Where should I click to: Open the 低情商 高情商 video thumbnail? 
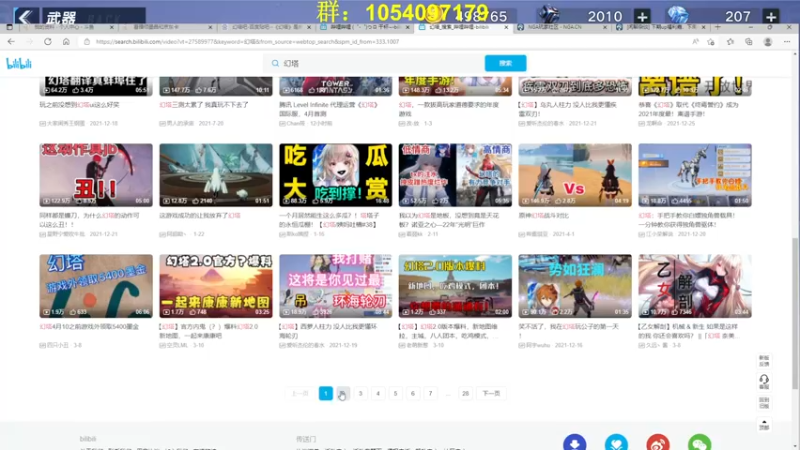pyautogui.click(x=455, y=175)
